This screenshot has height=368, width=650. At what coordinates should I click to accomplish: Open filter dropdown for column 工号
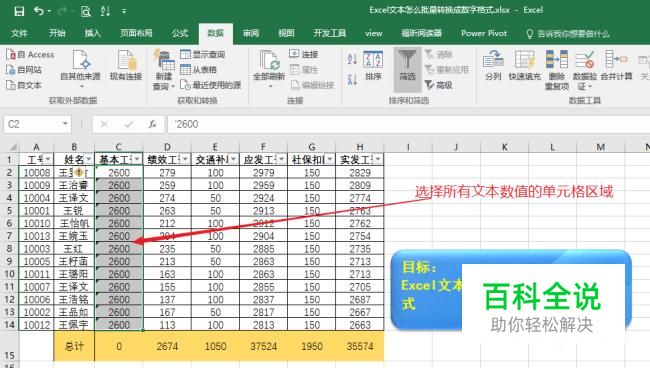(48, 159)
